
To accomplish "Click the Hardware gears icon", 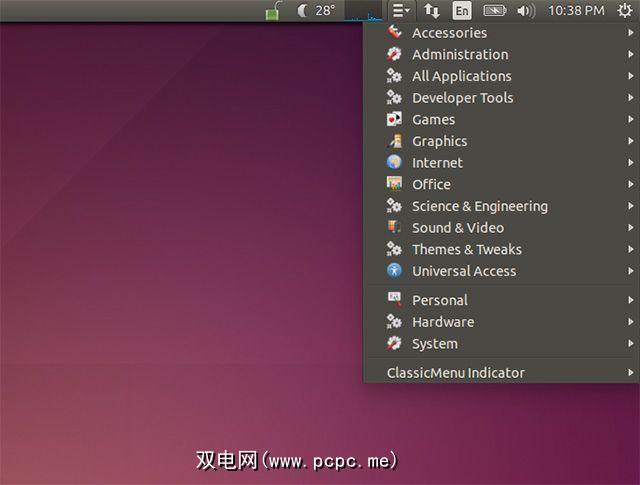I will tap(394, 322).
